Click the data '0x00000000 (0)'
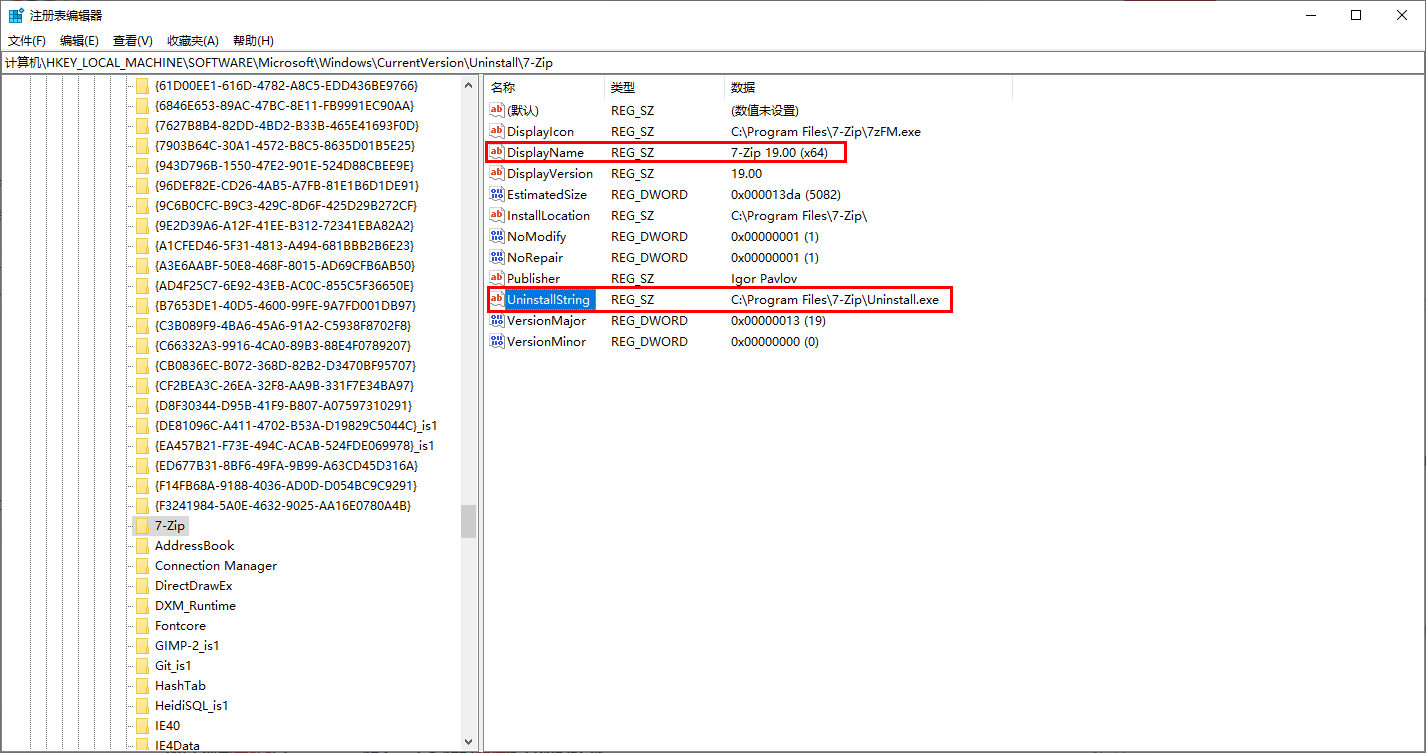Screen dimensions: 1426x753 (775, 341)
